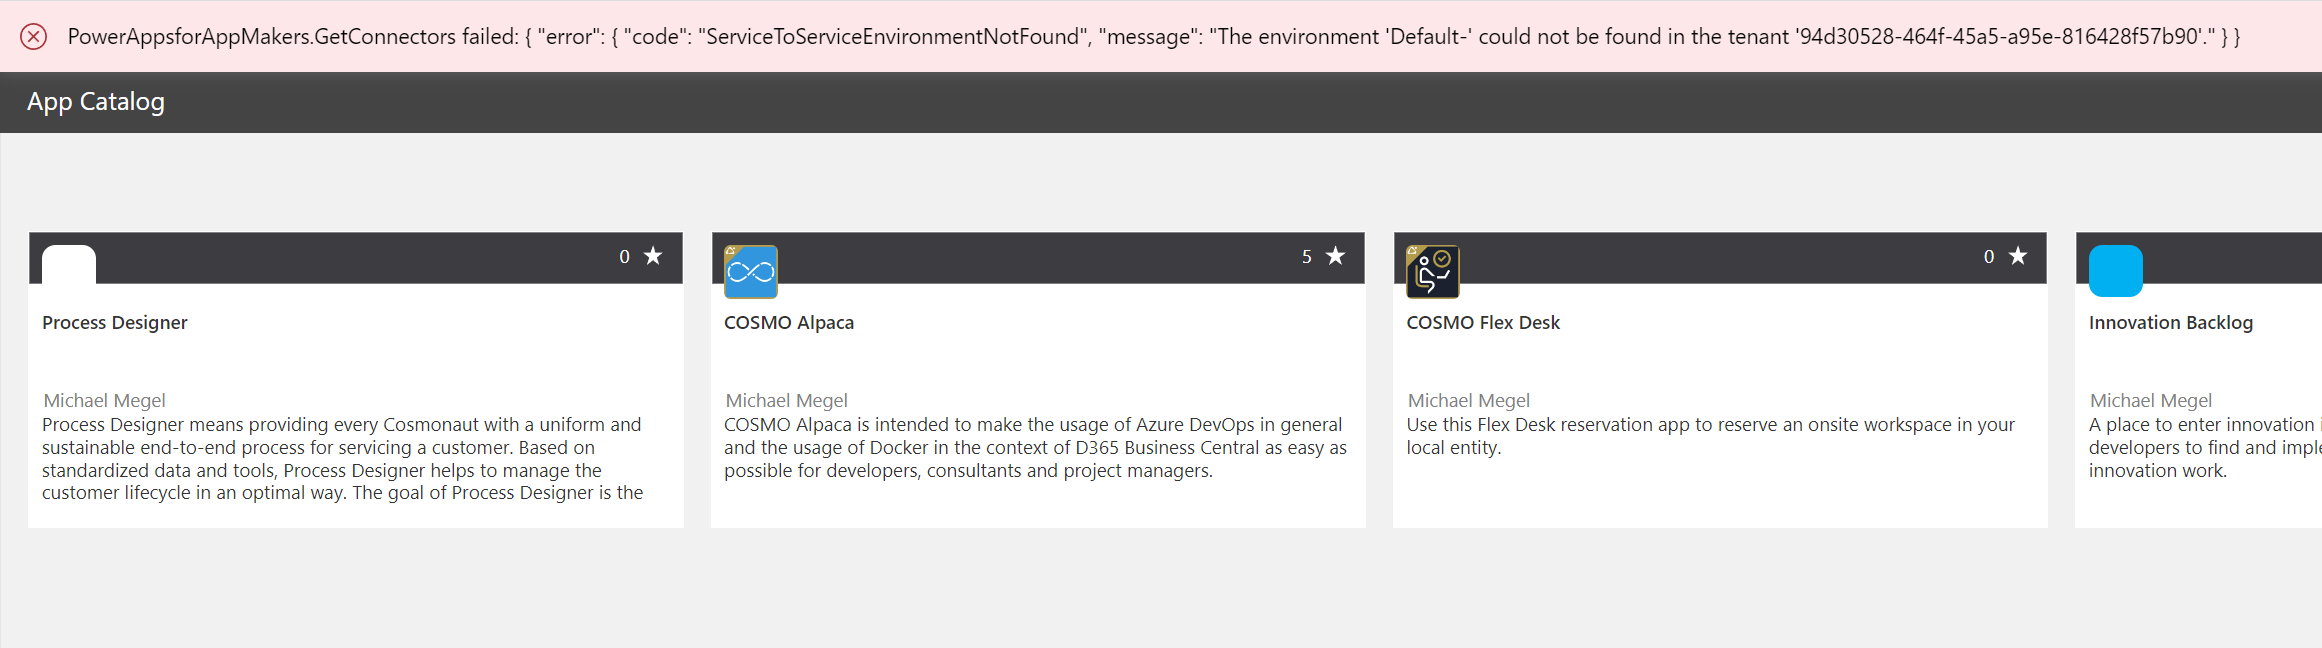
Task: Click the Flex Desk description text
Action: pyautogui.click(x=1710, y=436)
